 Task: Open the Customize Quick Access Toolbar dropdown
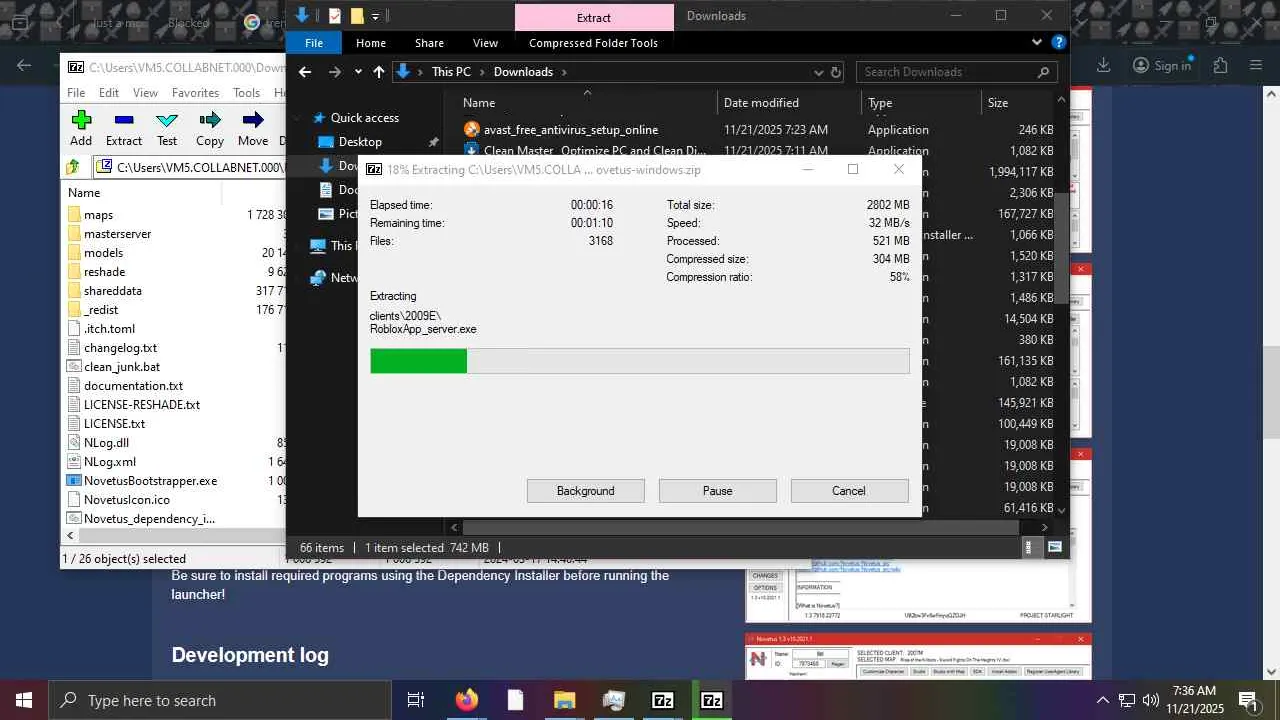(x=376, y=16)
